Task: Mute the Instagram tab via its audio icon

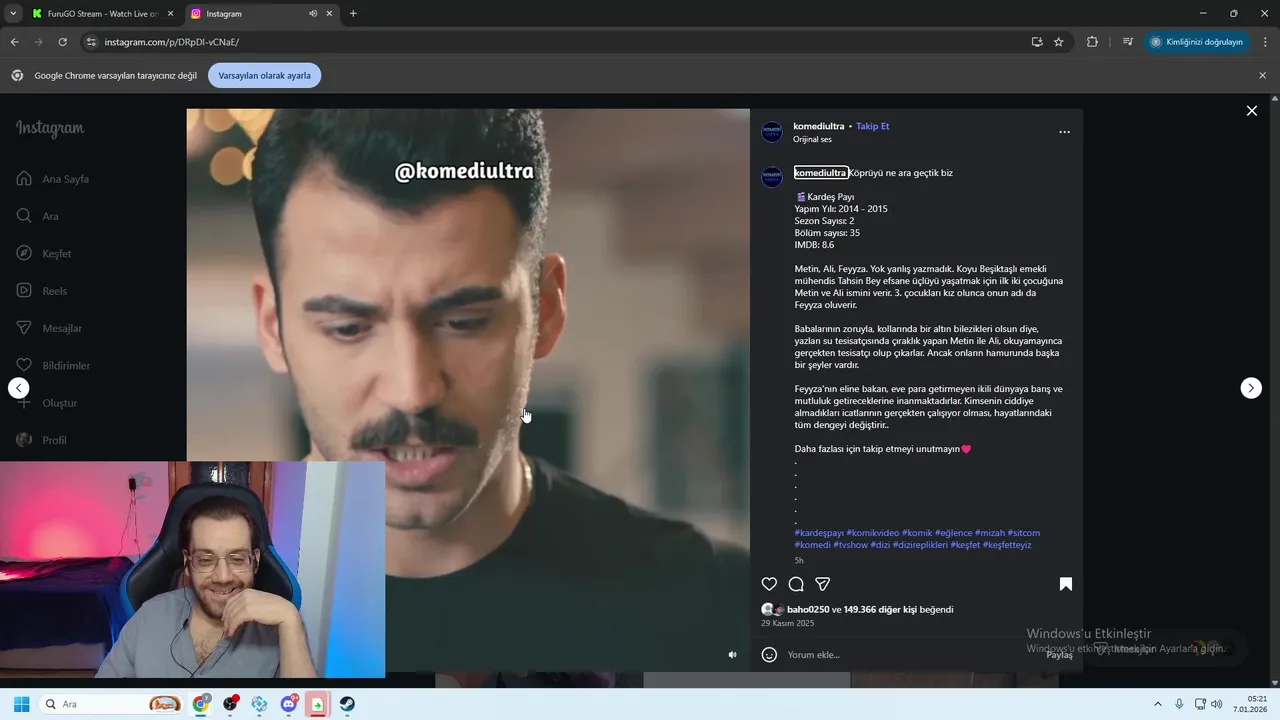Action: coord(313,14)
